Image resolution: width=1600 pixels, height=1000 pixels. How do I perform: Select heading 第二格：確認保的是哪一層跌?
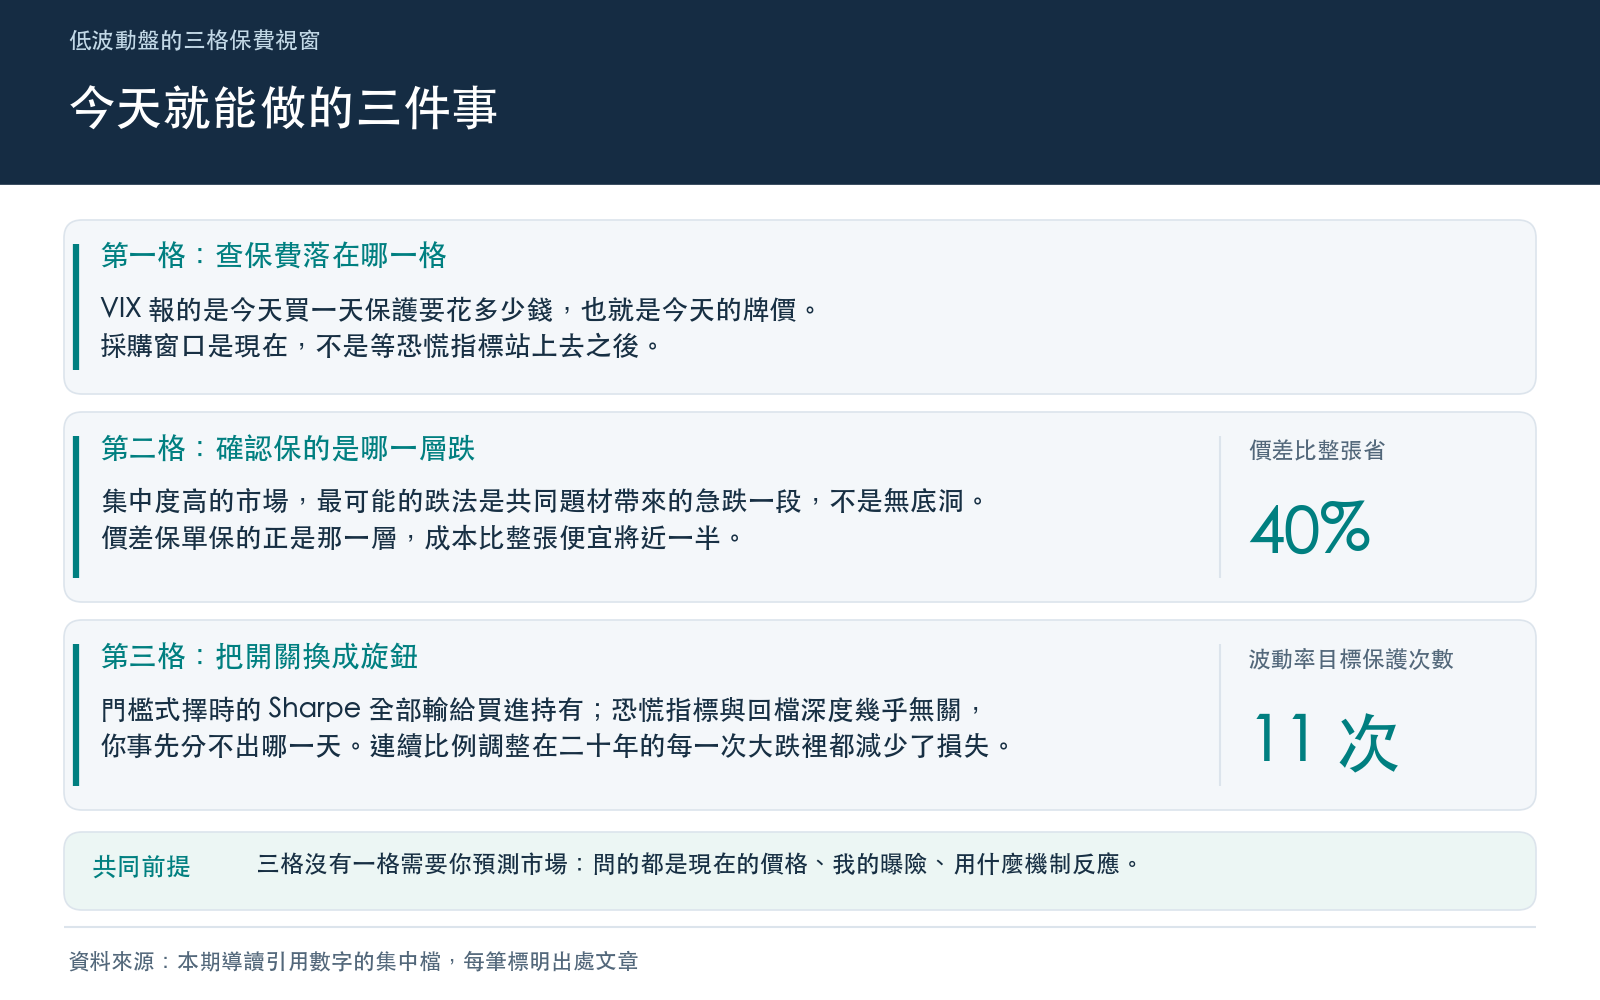coord(288,449)
